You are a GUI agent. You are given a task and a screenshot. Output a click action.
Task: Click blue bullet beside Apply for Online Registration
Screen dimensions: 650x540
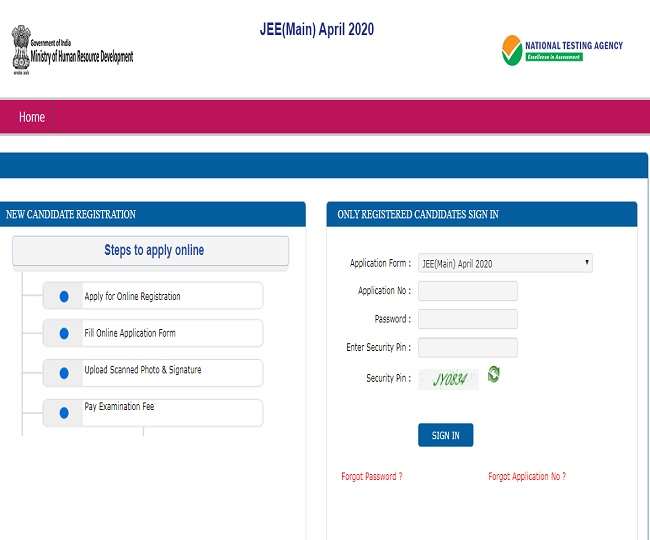tap(64, 297)
